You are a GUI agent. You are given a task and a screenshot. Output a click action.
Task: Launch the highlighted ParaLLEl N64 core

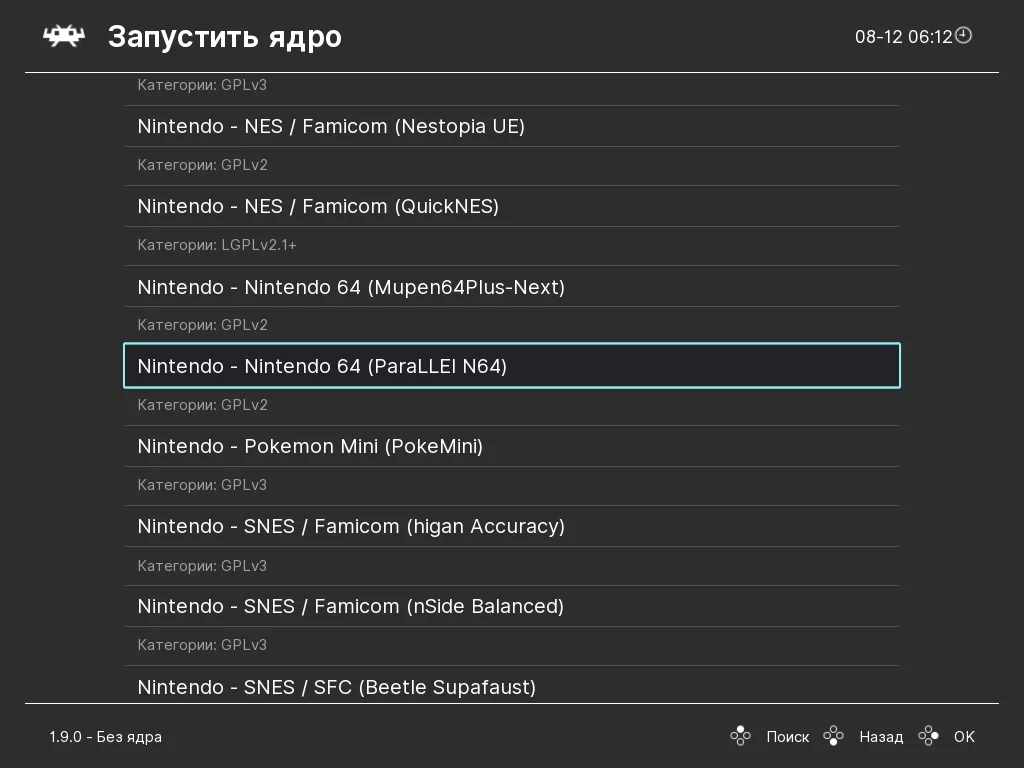coord(322,366)
